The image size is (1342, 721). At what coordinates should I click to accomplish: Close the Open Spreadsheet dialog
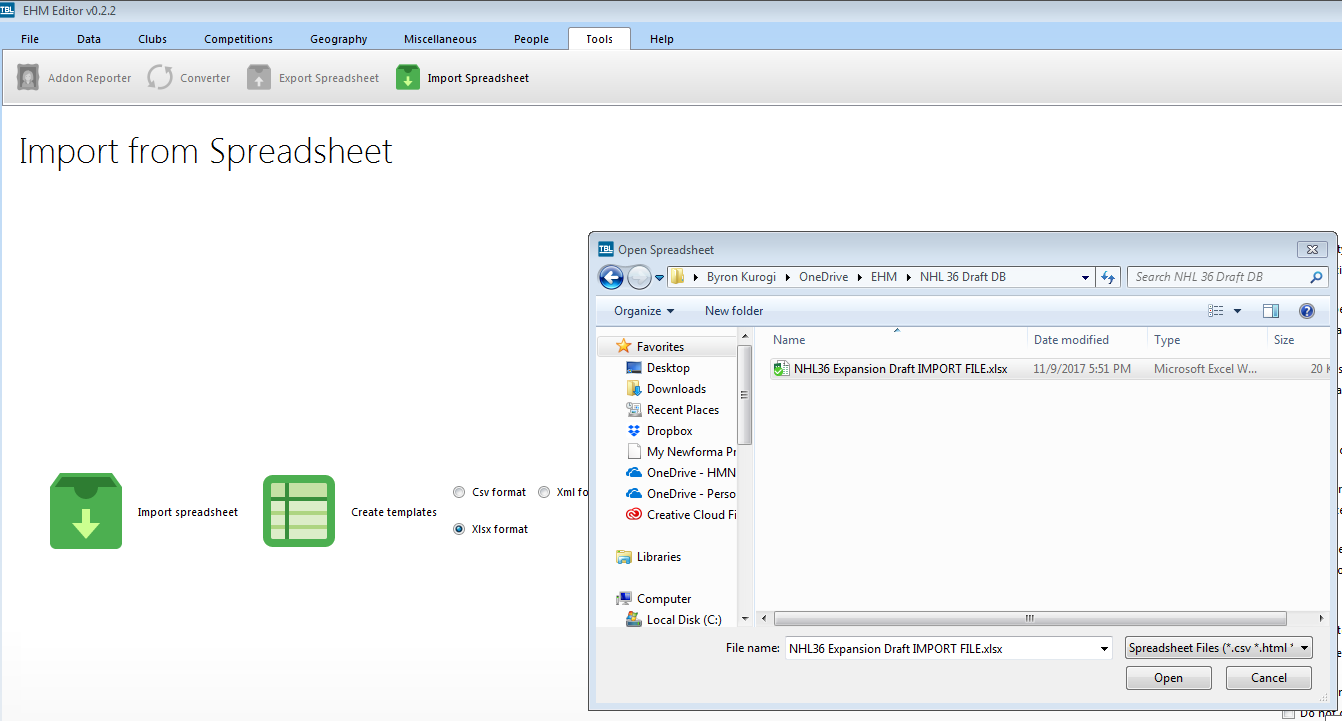click(1313, 249)
